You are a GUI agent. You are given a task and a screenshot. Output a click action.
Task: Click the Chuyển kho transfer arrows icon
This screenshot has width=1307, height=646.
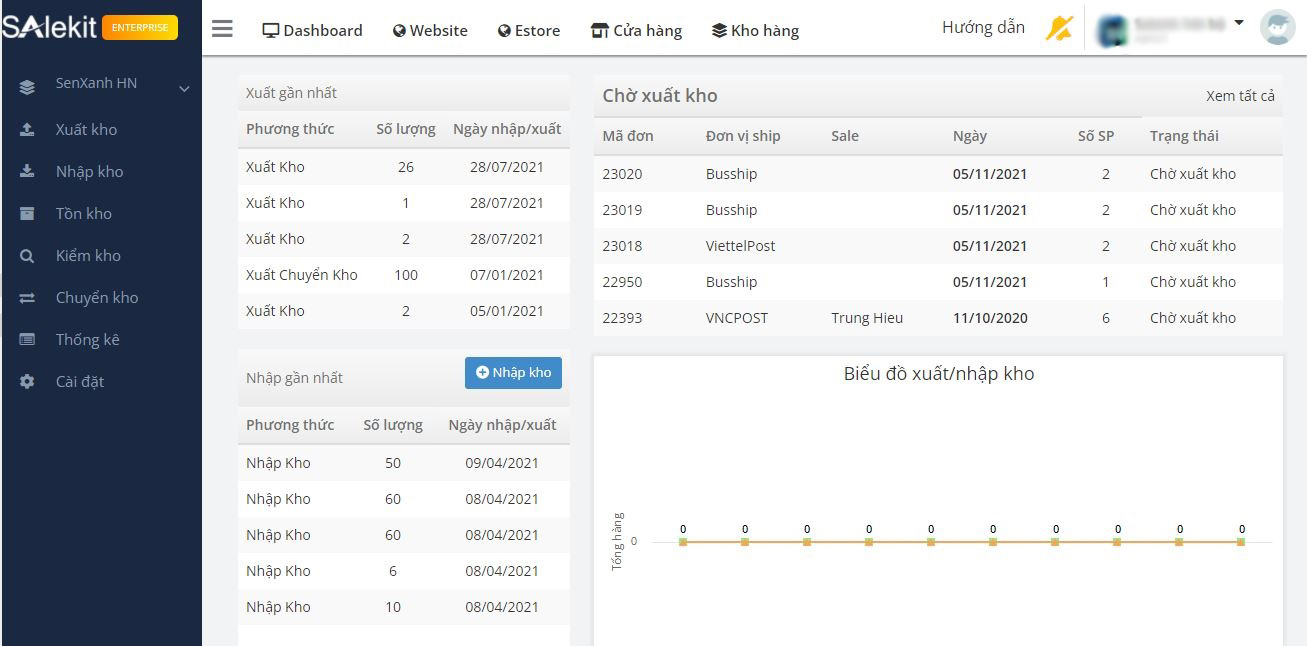pos(27,298)
